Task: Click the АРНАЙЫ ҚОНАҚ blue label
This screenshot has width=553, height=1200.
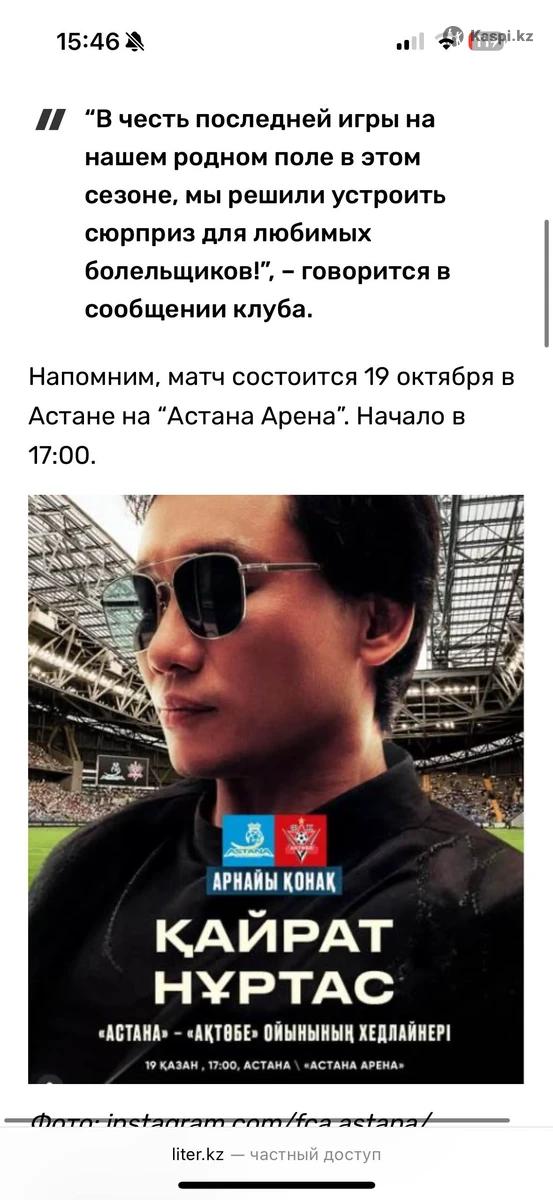Action: (274, 880)
